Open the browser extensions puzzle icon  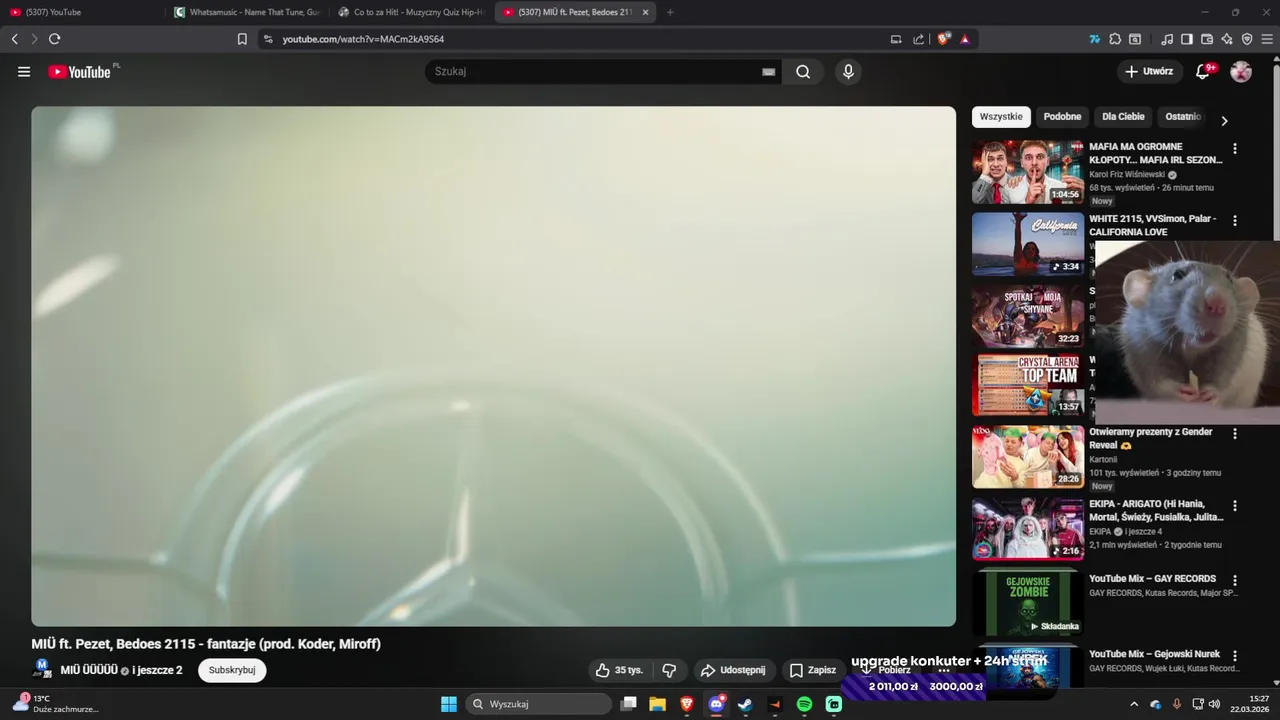[1115, 39]
